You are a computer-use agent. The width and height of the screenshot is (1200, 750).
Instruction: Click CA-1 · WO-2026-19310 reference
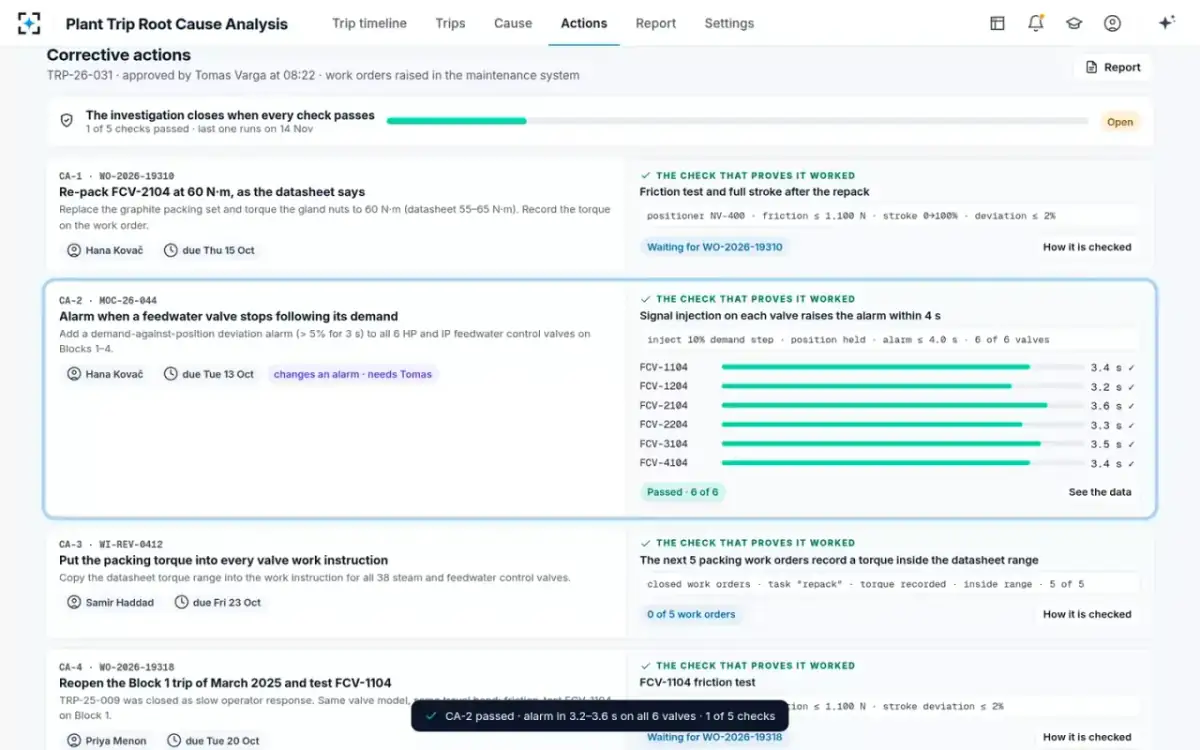click(x=116, y=176)
